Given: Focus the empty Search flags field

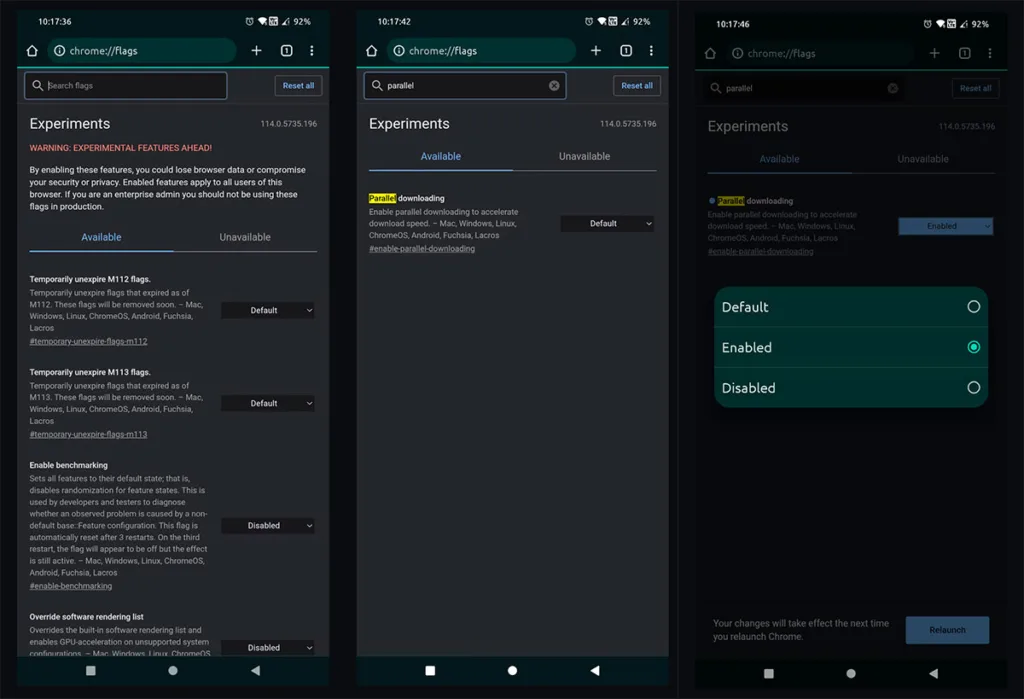Looking at the screenshot, I should tap(126, 86).
